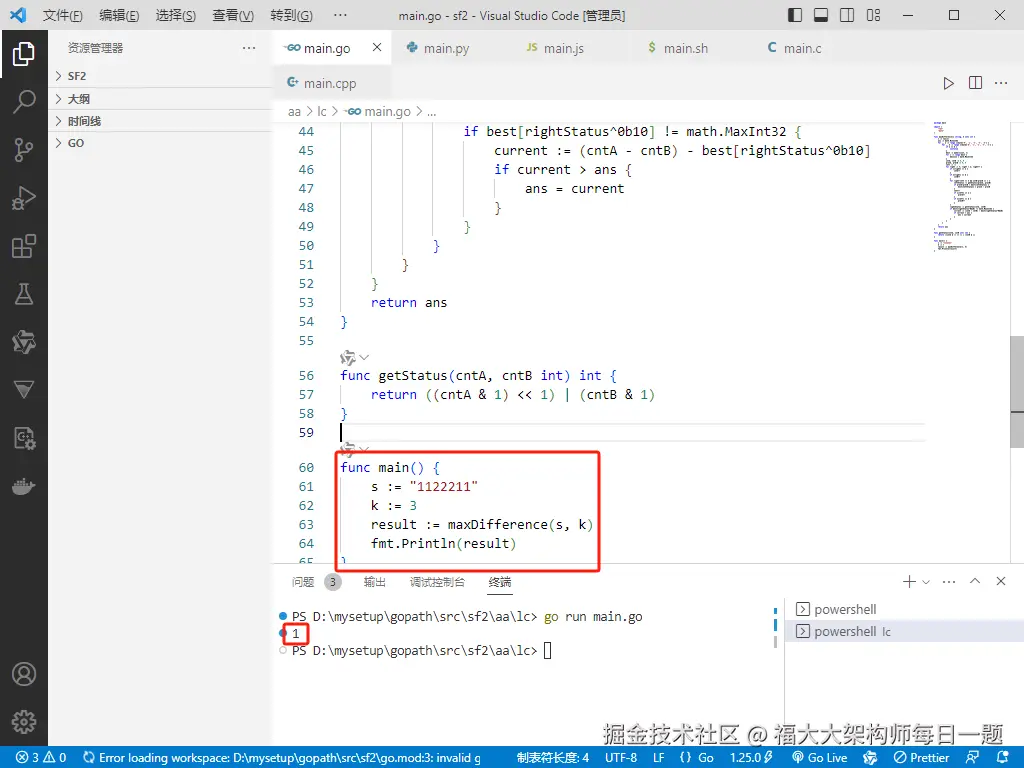1024x768 pixels.
Task: Open the Extensions view
Action: pyautogui.click(x=24, y=247)
